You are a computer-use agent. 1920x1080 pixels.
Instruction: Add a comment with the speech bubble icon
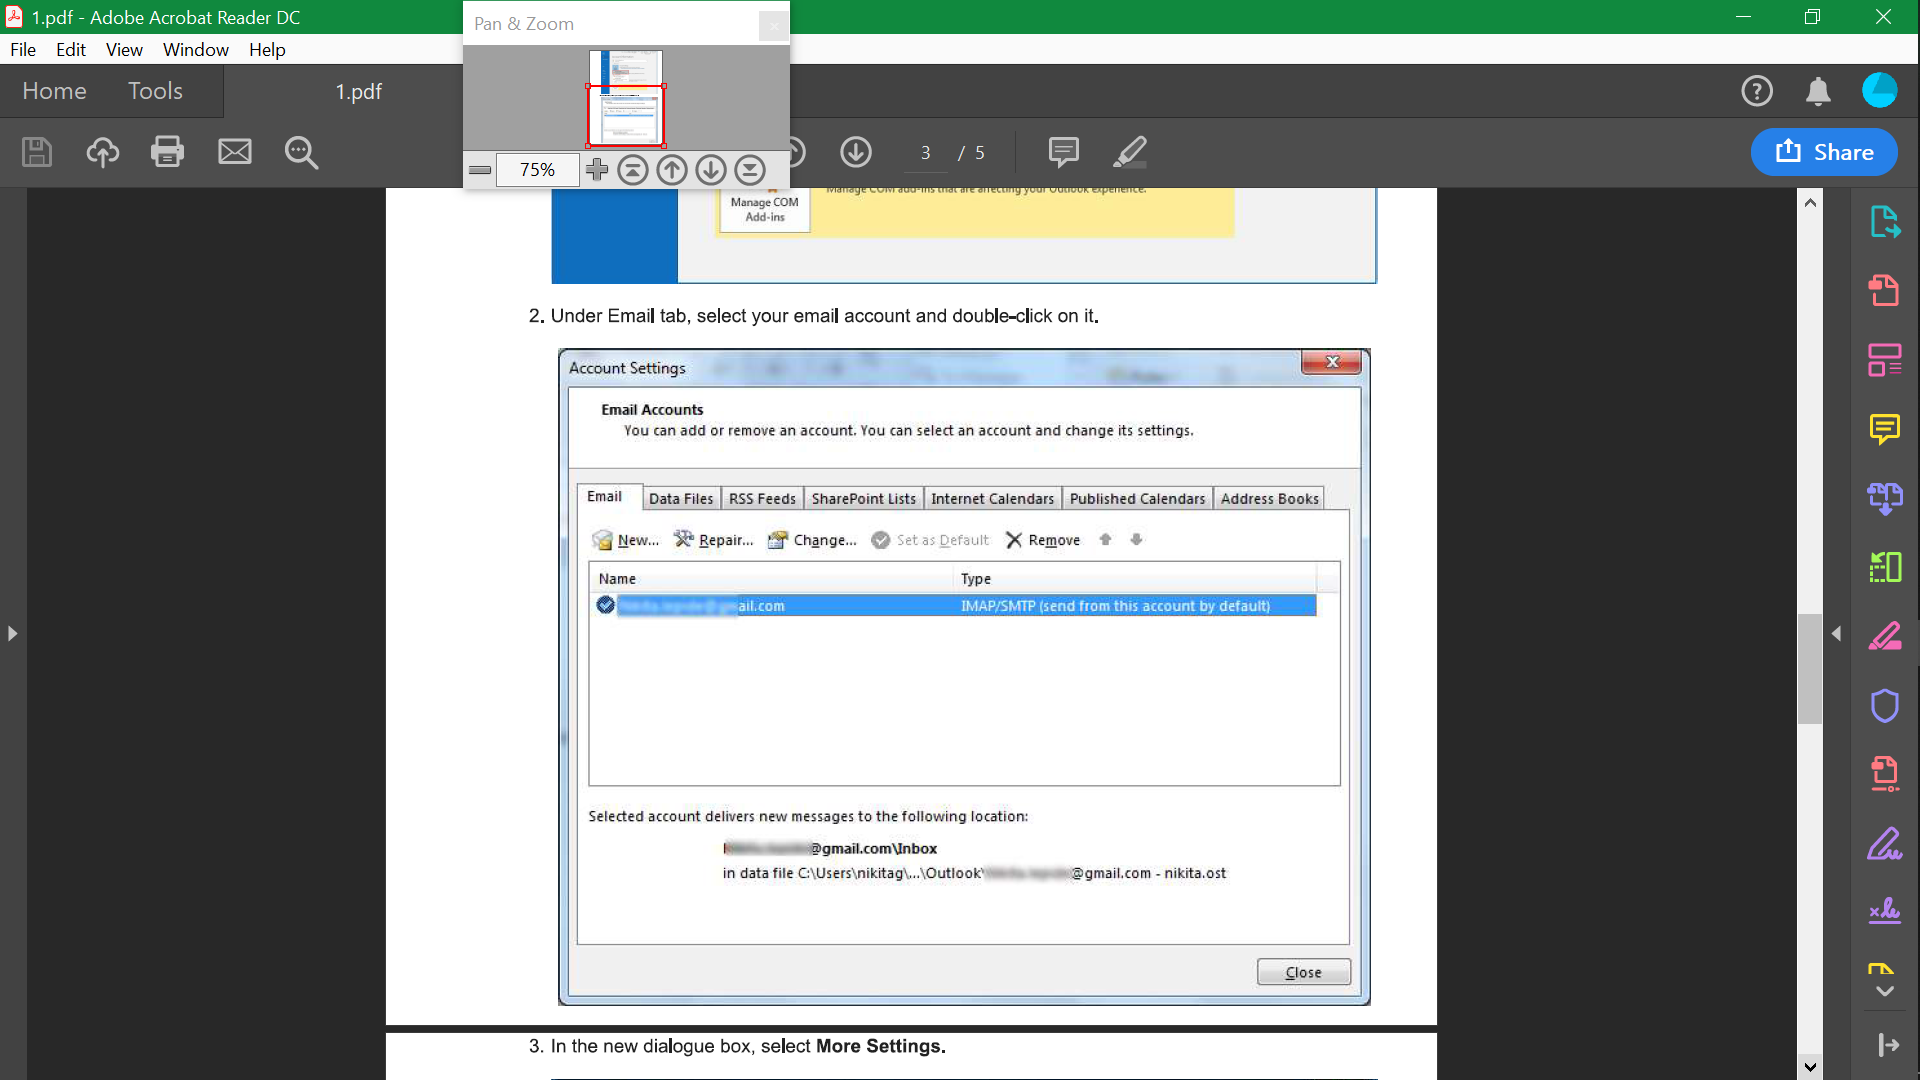coord(1063,152)
